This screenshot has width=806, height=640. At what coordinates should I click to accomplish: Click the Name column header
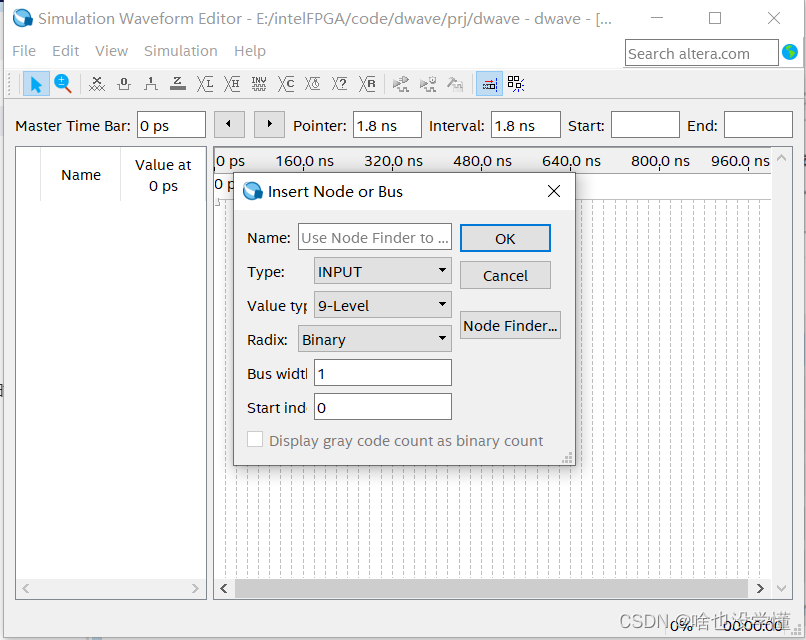pos(81,175)
